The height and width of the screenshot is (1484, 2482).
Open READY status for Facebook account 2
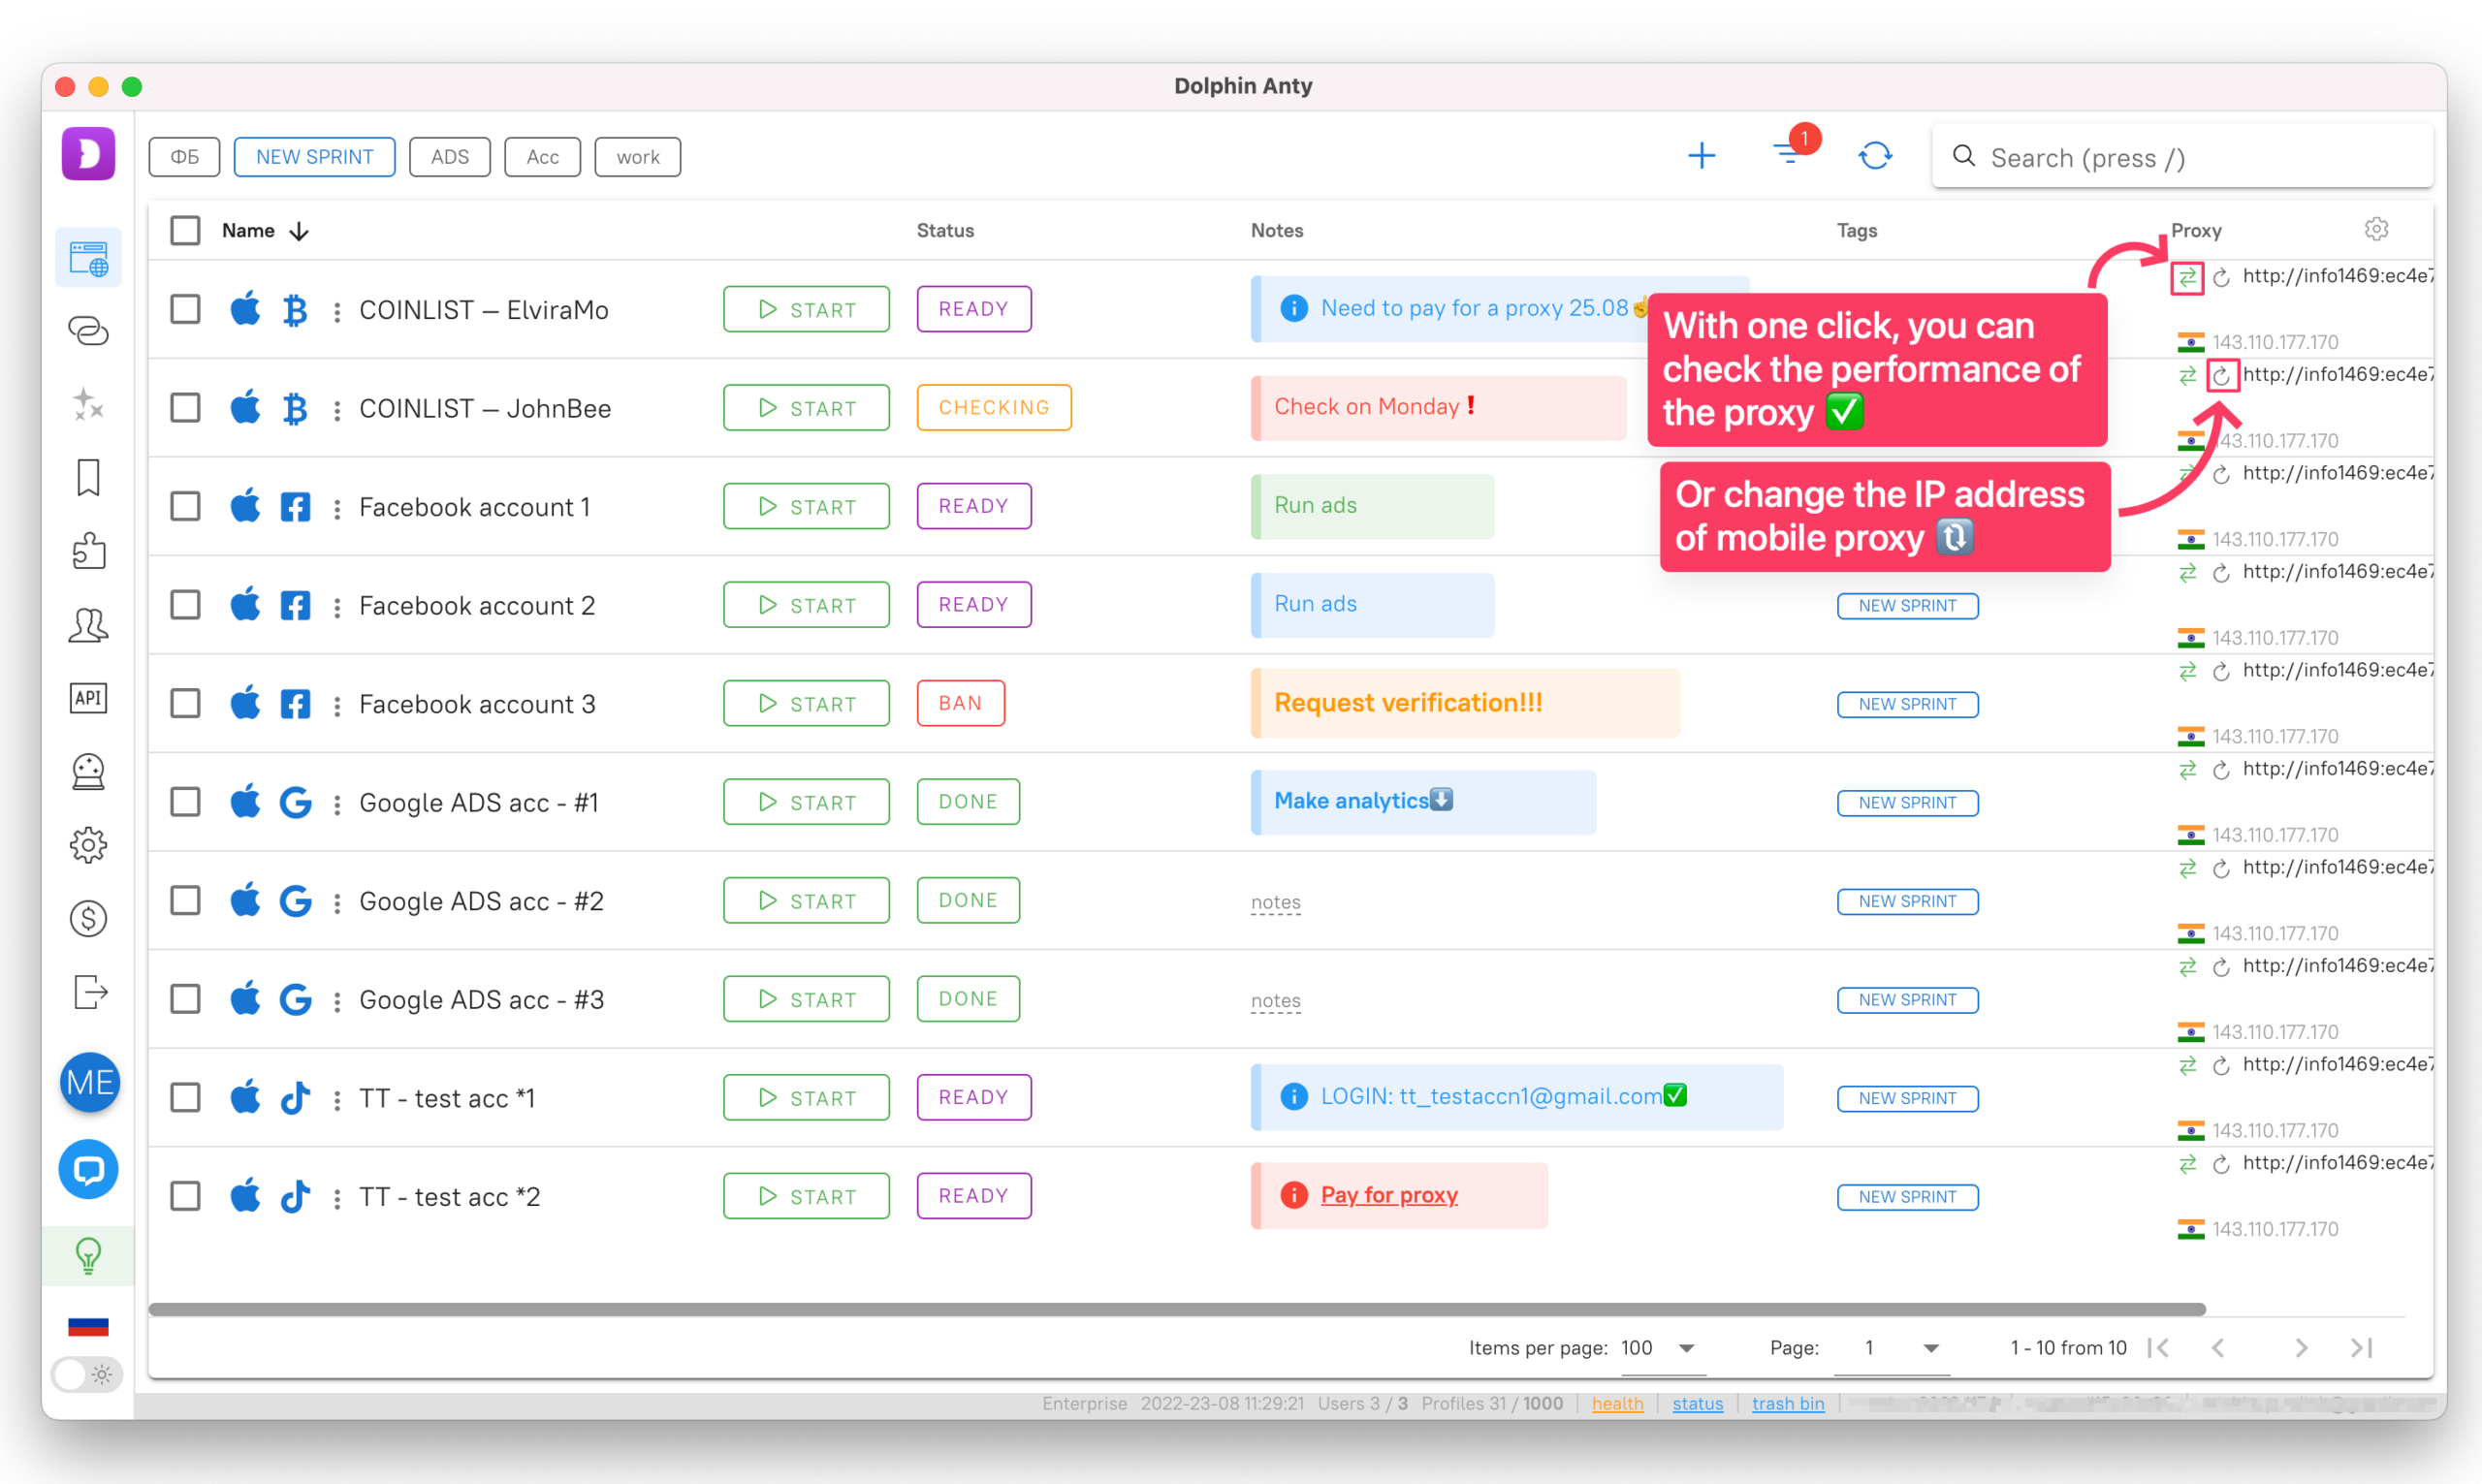pyautogui.click(x=973, y=605)
